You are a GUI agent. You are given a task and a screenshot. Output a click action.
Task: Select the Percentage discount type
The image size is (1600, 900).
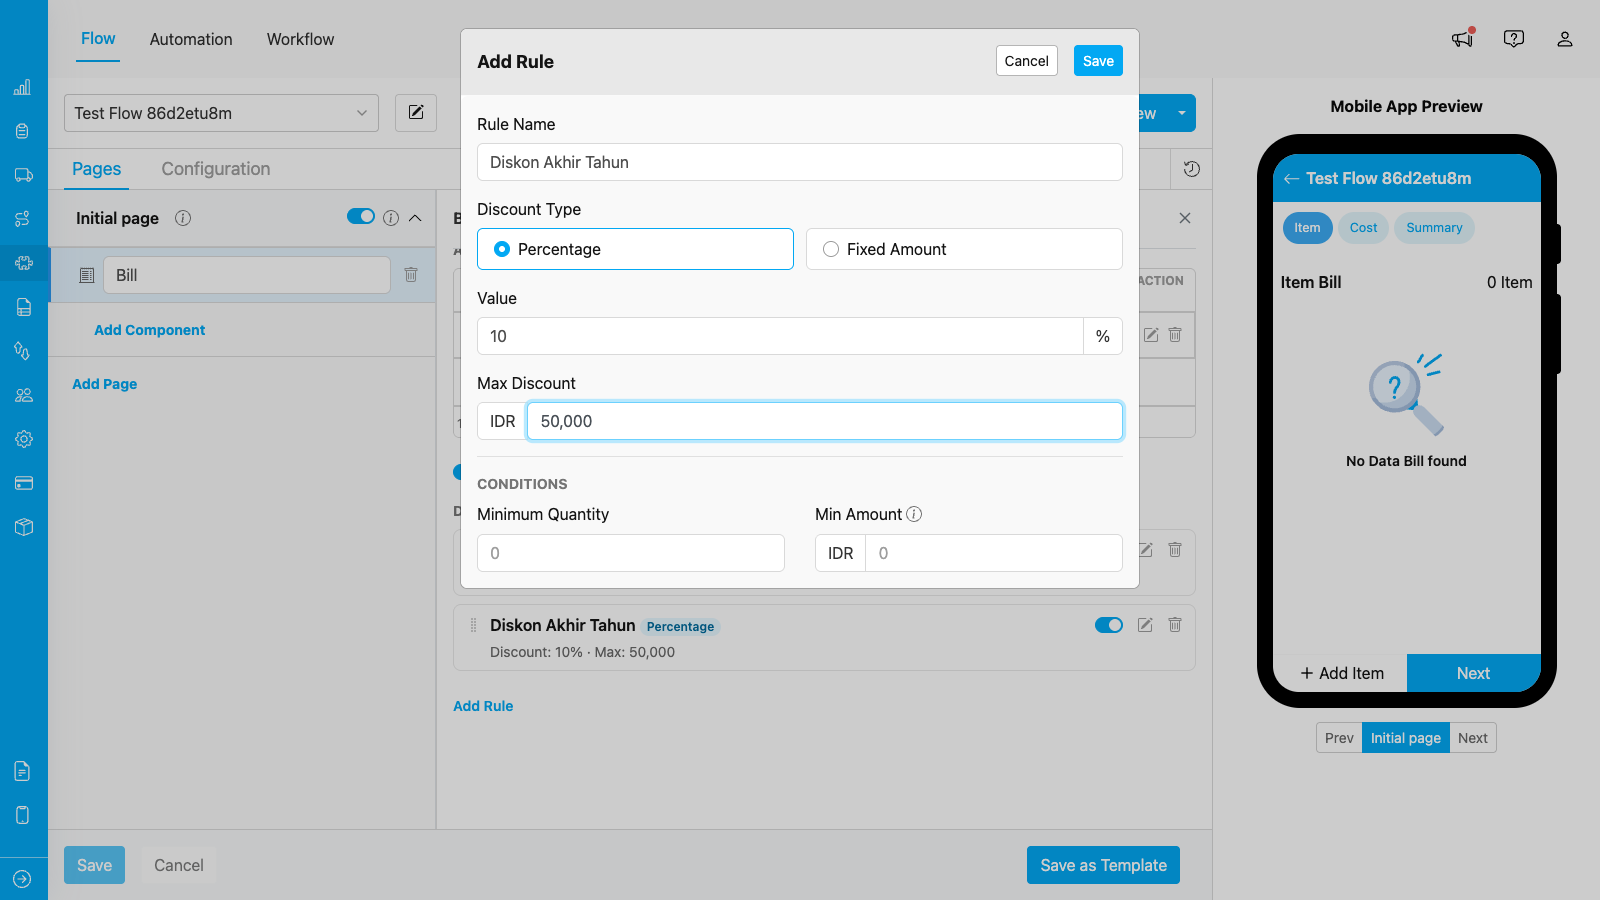tap(635, 249)
